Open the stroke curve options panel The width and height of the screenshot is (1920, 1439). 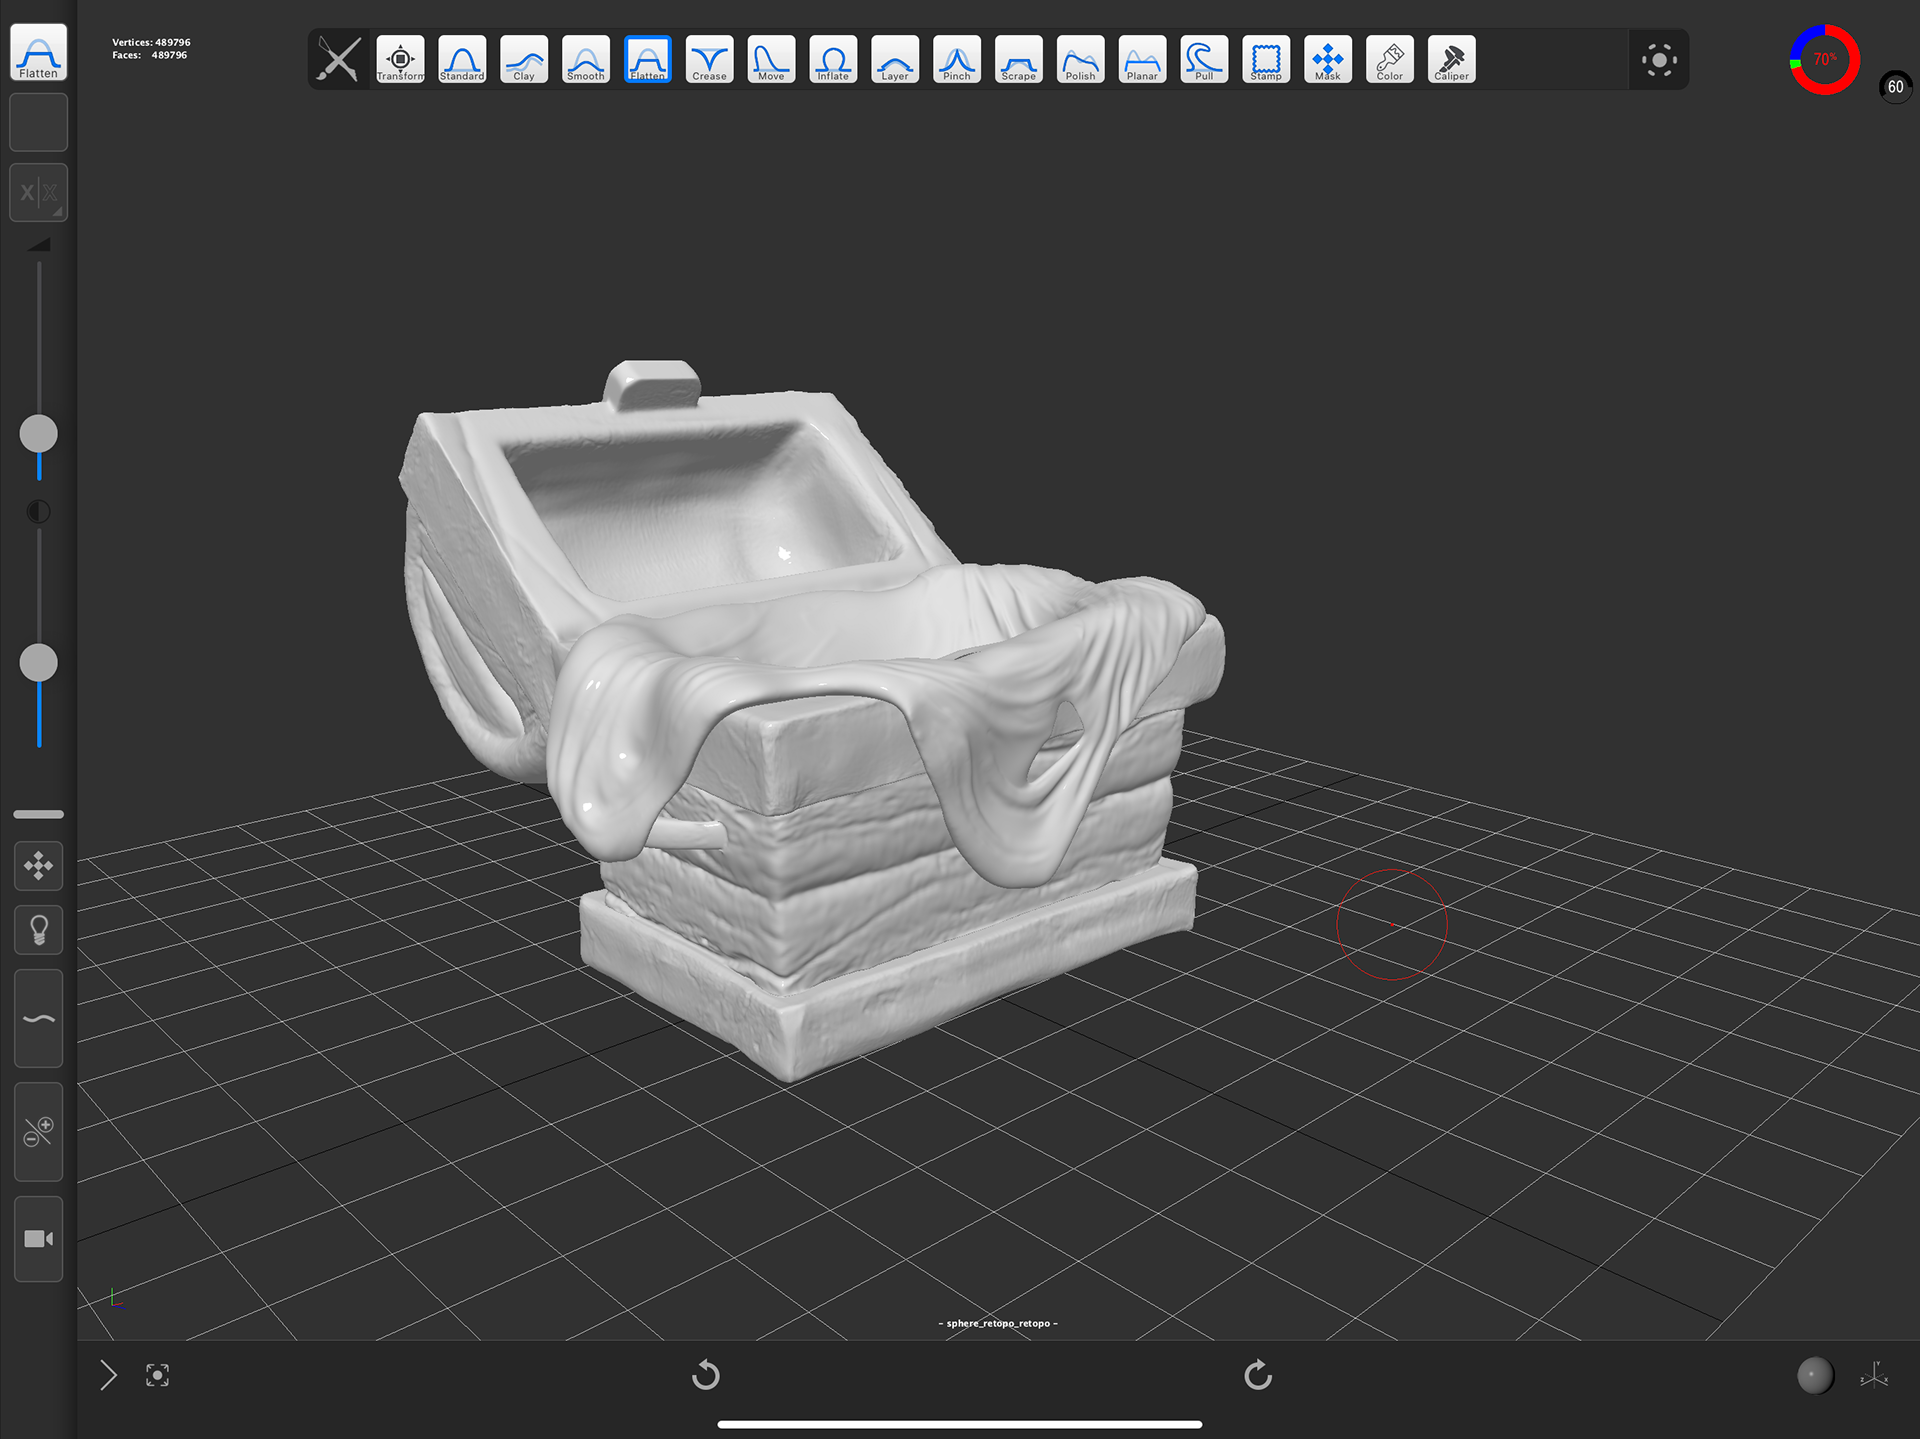pyautogui.click(x=38, y=1018)
